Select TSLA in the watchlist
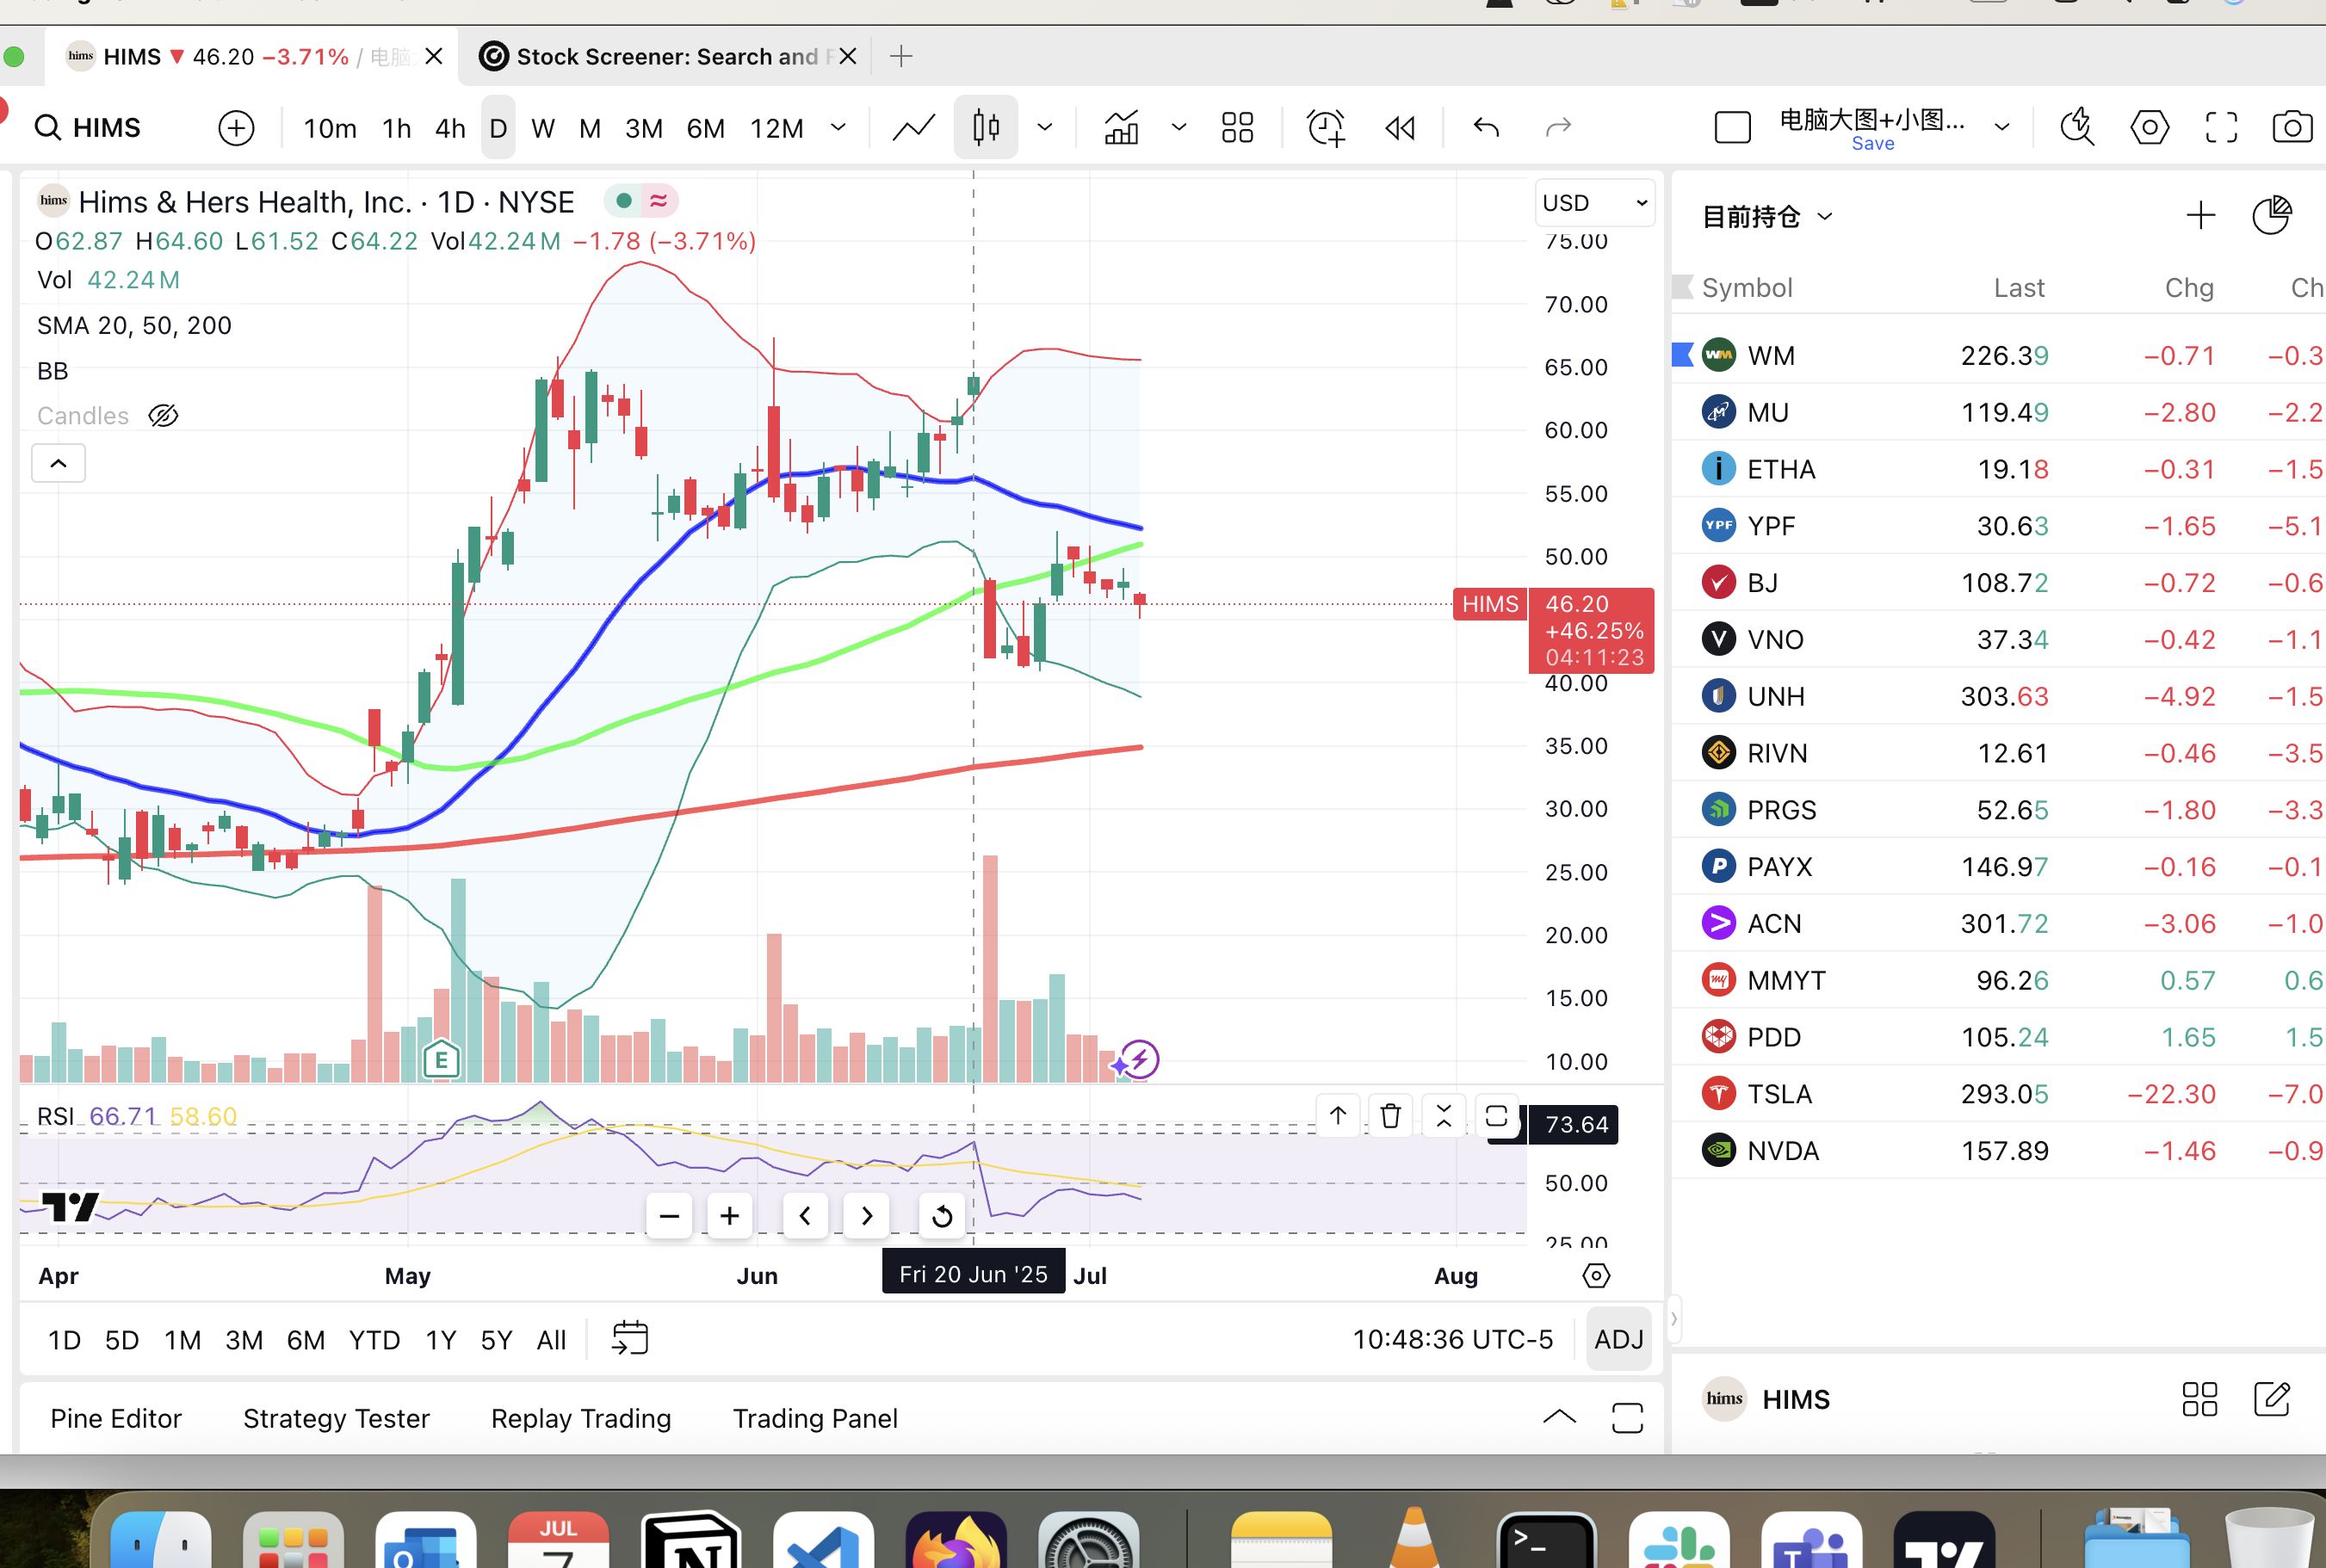This screenshot has width=2326, height=1568. coord(1780,1093)
